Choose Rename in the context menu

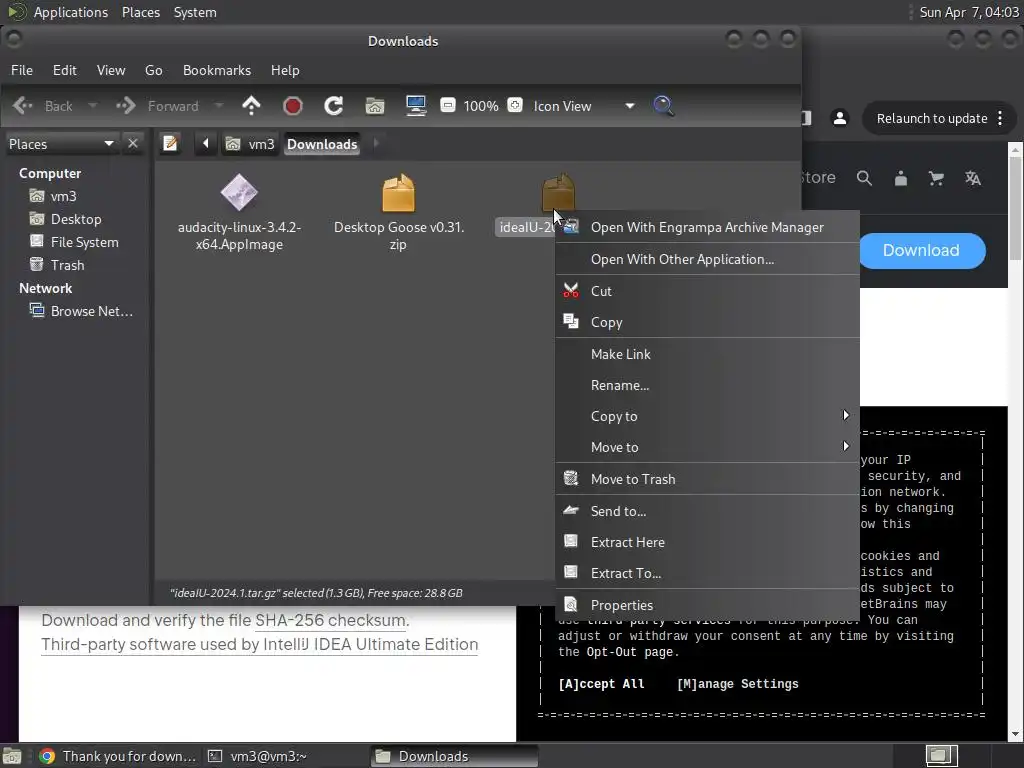[x=707, y=385]
